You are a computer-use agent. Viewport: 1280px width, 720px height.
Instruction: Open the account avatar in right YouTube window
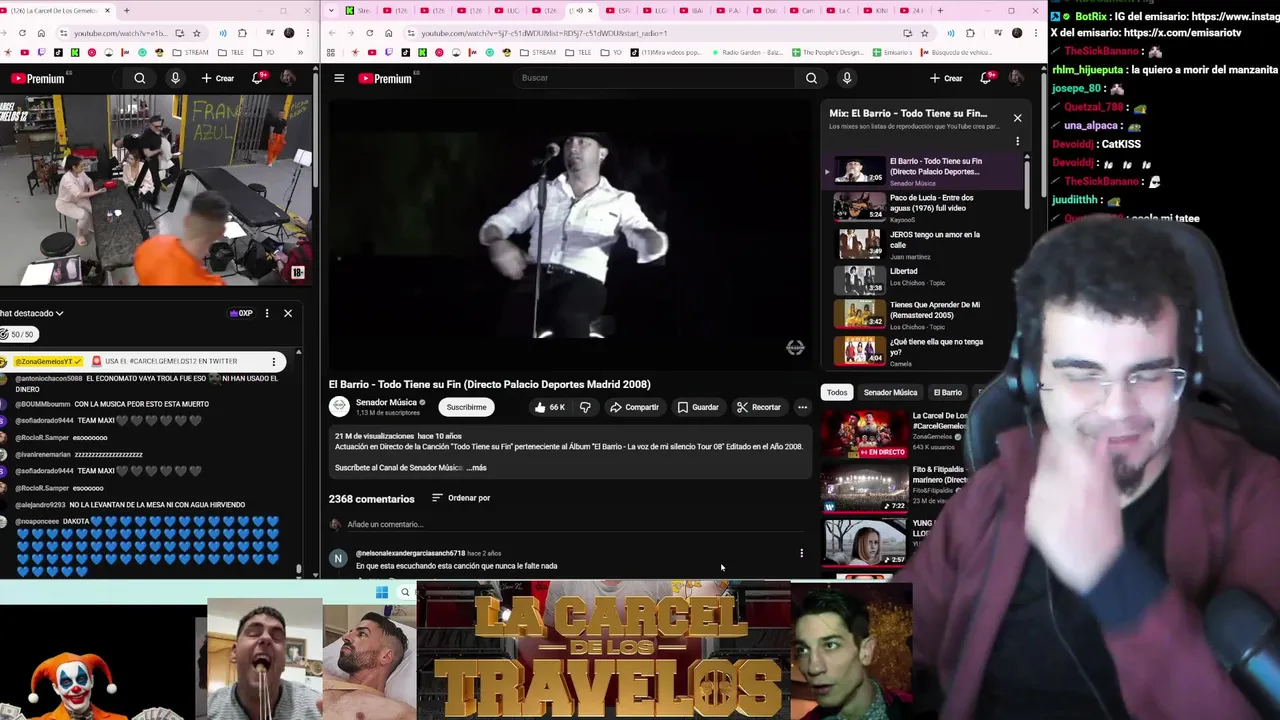point(1016,78)
